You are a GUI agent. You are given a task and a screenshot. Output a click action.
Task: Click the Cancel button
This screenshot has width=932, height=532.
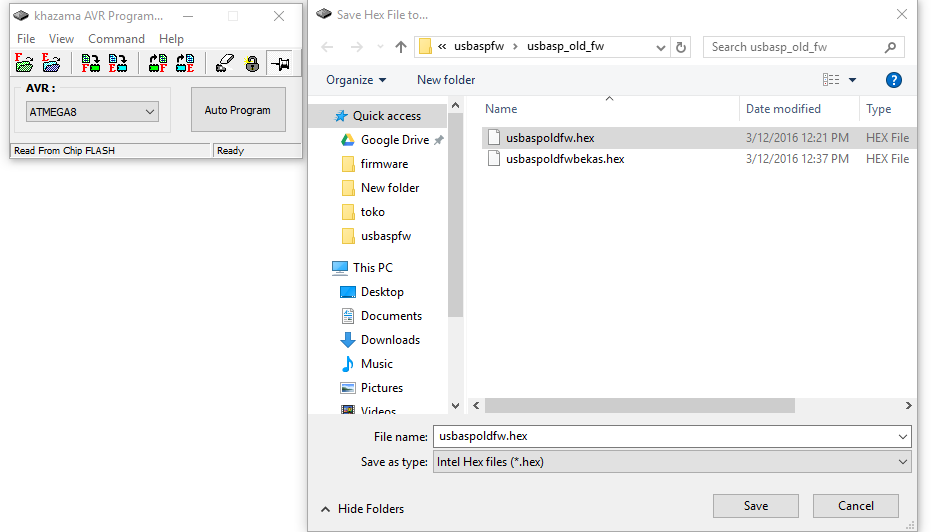pyautogui.click(x=856, y=506)
